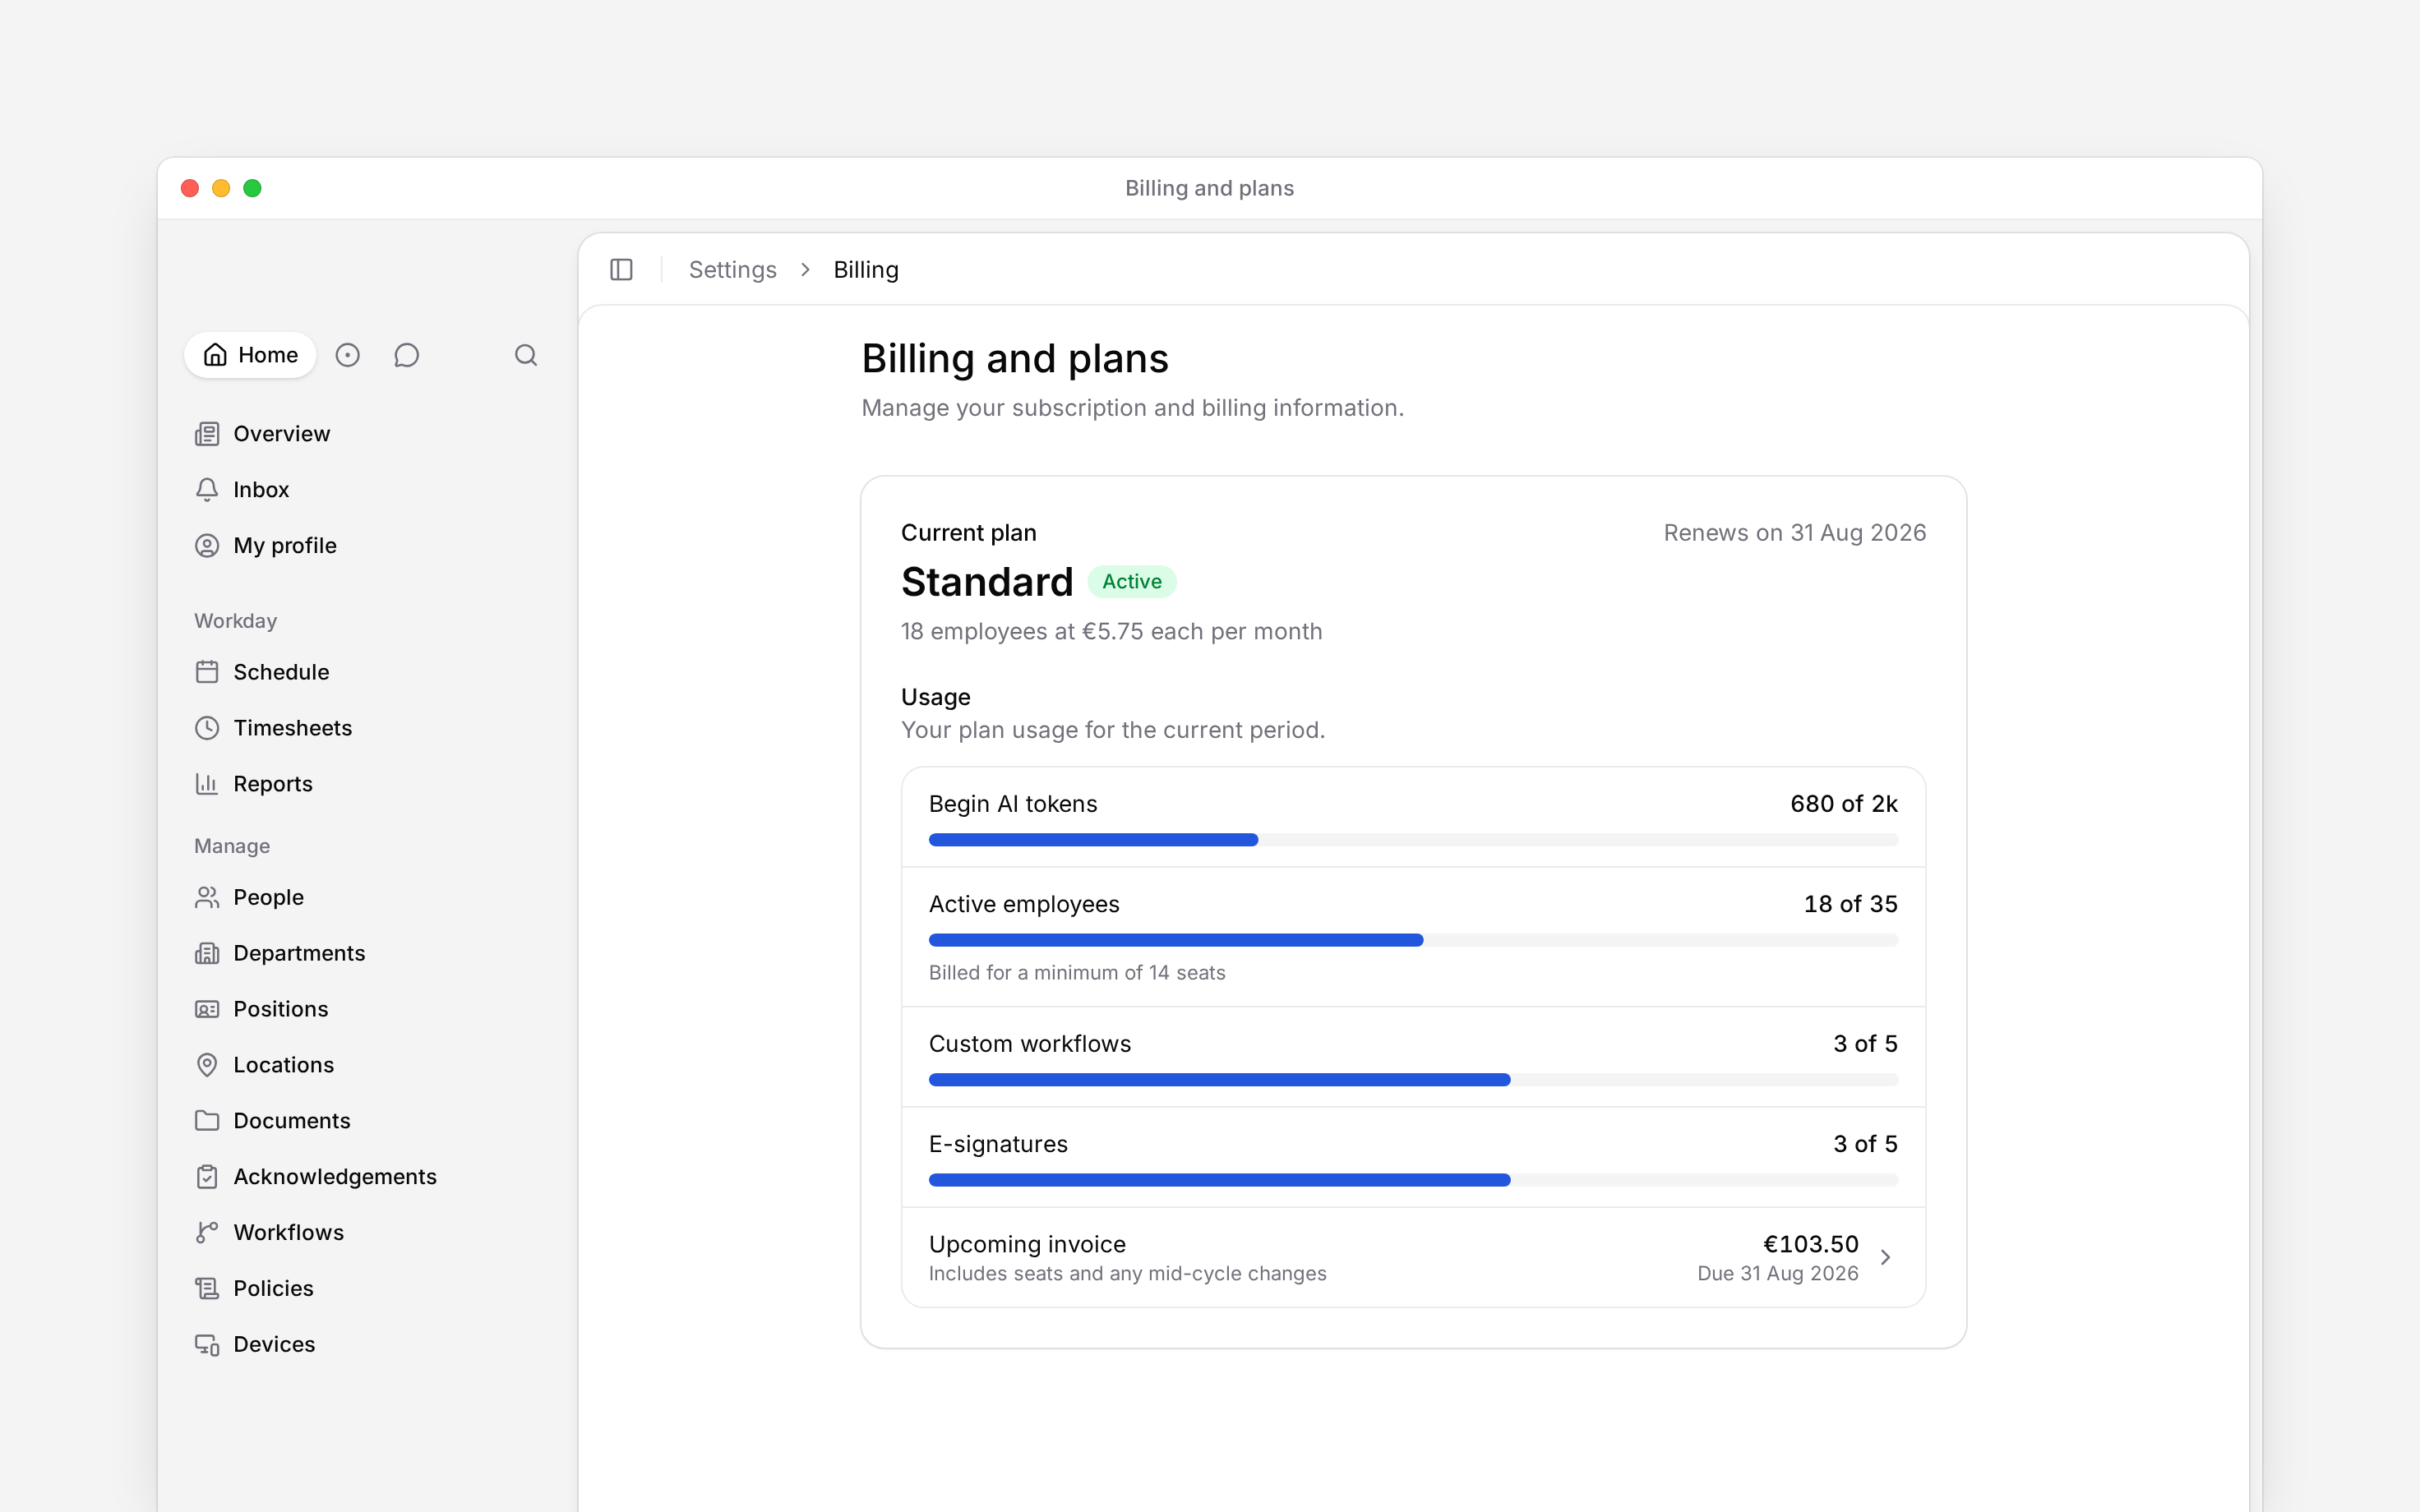2420x1512 pixels.
Task: Click the Custom workflows progress bar
Action: pyautogui.click(x=1413, y=1080)
